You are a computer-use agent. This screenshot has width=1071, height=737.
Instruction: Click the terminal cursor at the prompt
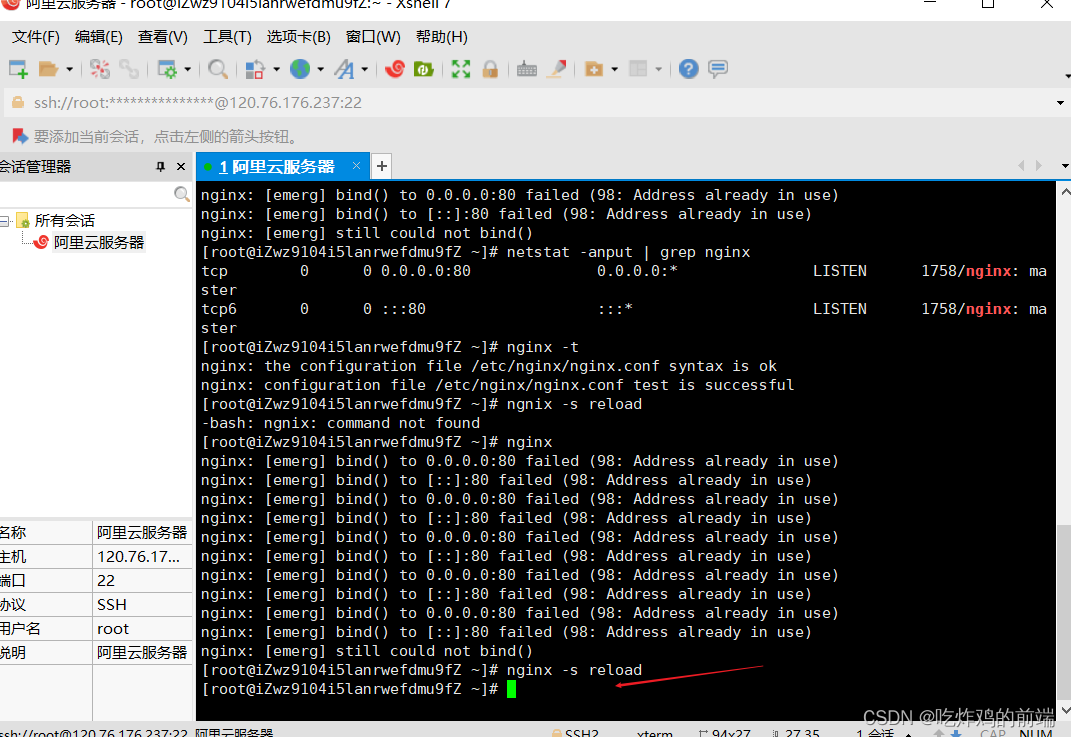[x=512, y=689]
